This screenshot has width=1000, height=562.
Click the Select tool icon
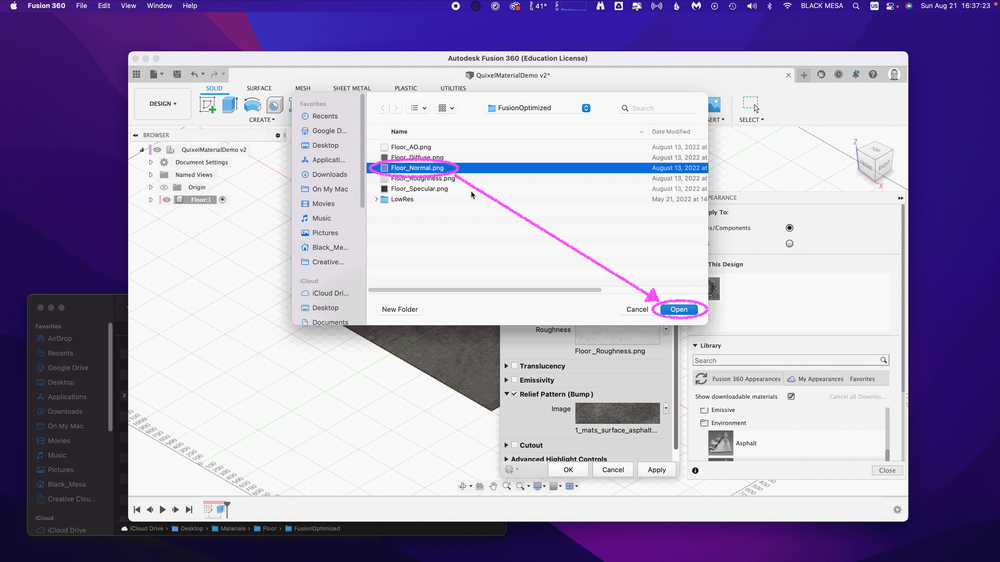tap(751, 104)
